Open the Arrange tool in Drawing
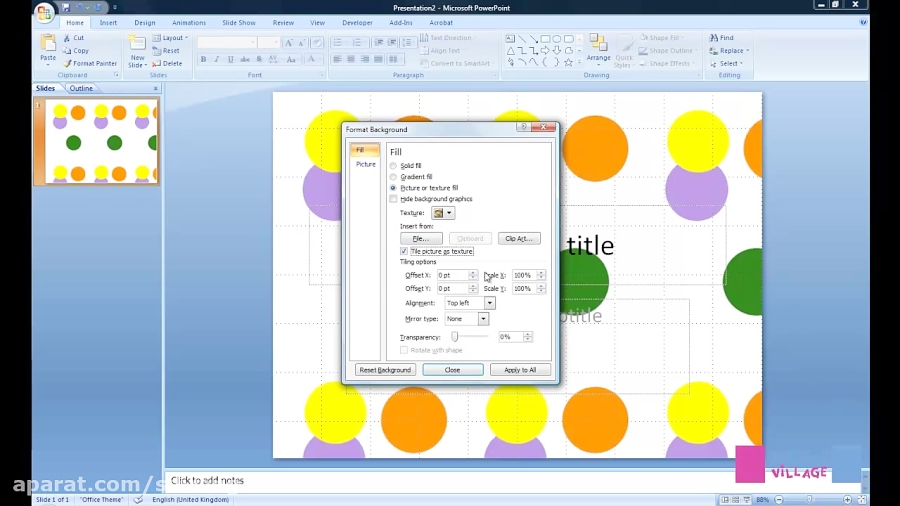The height and width of the screenshot is (506, 900). (598, 47)
